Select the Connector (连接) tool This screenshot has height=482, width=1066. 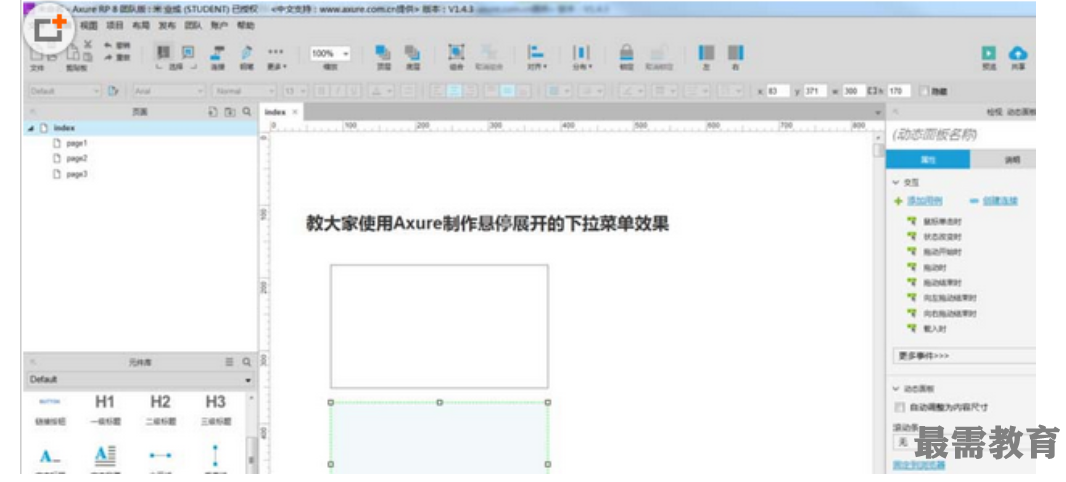(218, 57)
